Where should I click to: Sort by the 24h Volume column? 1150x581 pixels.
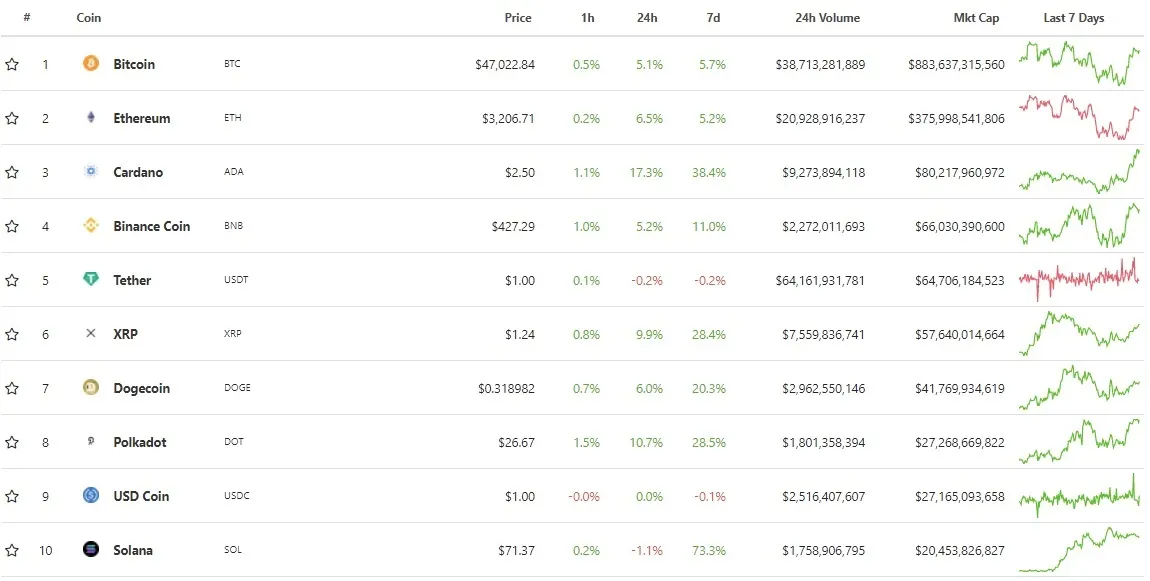coord(826,17)
